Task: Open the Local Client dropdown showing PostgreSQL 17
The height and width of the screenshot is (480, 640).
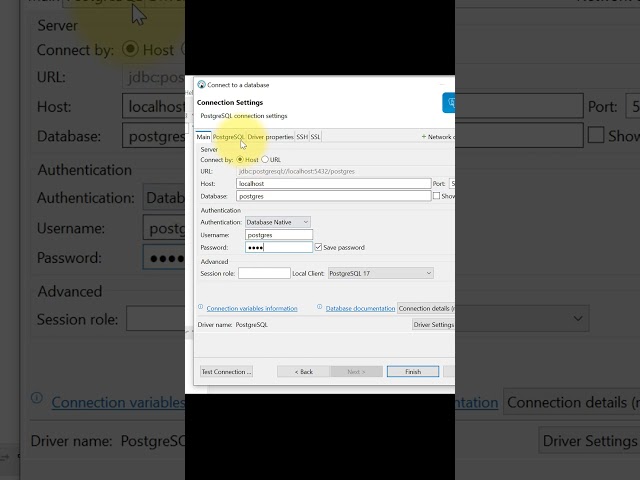Action: point(380,273)
